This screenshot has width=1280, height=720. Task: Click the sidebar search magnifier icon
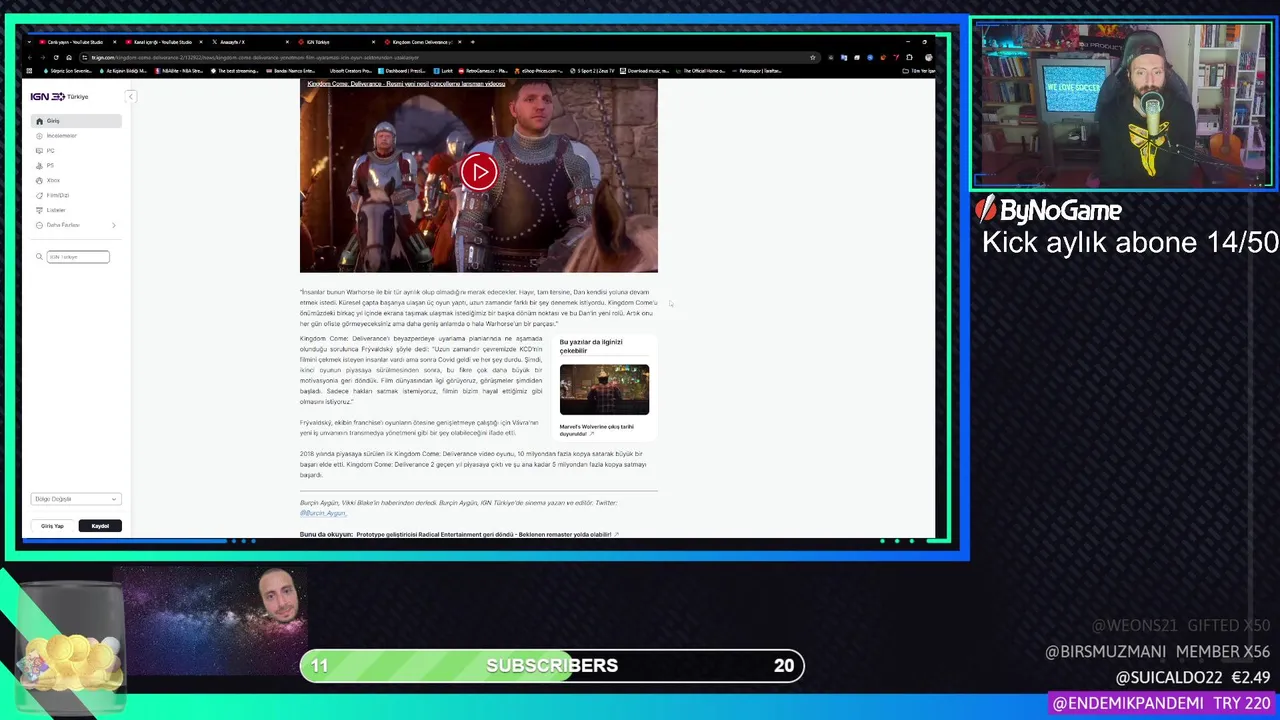[x=39, y=257]
